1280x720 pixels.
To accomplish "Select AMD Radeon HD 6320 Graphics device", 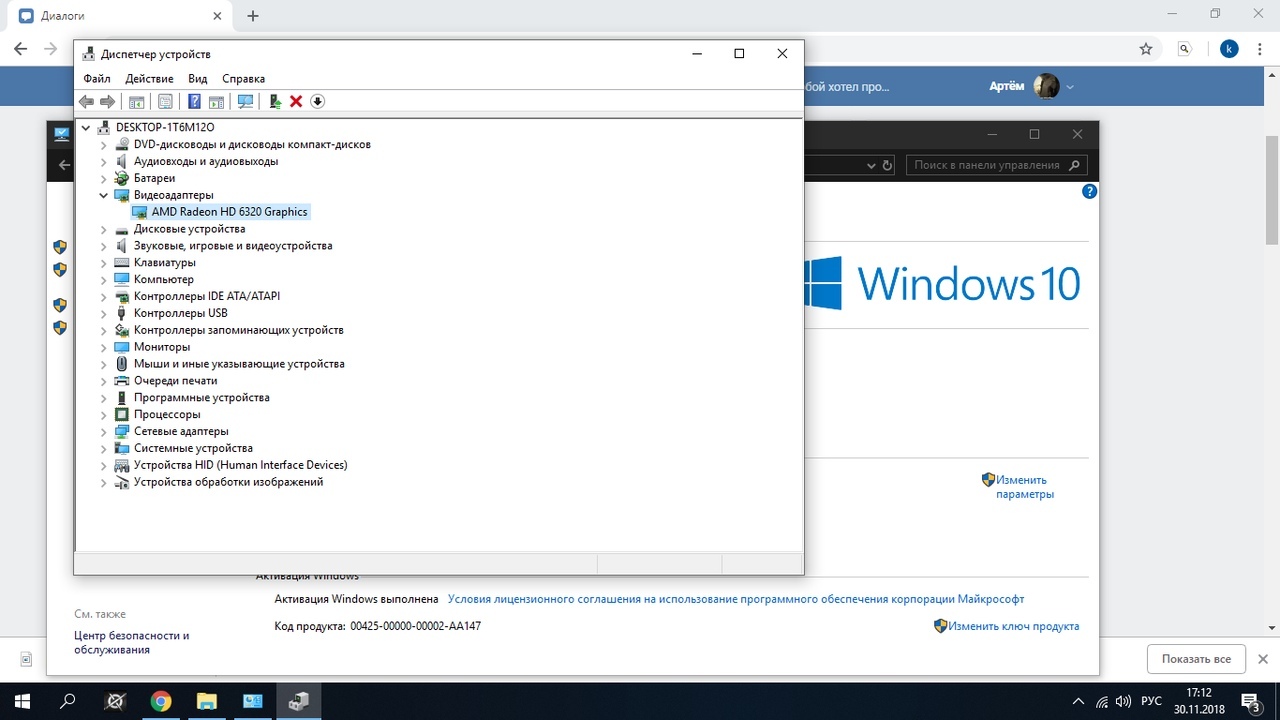I will tap(229, 212).
